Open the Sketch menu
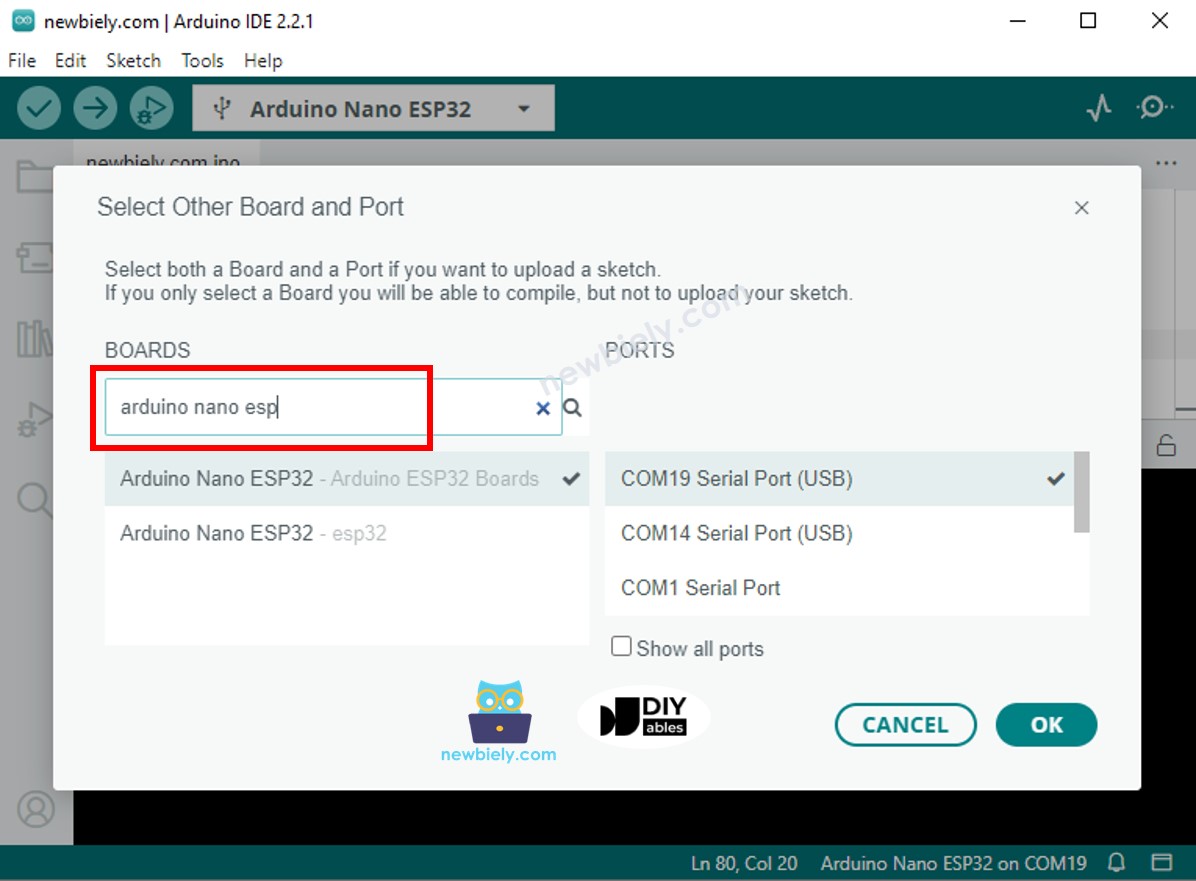Viewport: 1196px width, 881px height. pyautogui.click(x=133, y=61)
